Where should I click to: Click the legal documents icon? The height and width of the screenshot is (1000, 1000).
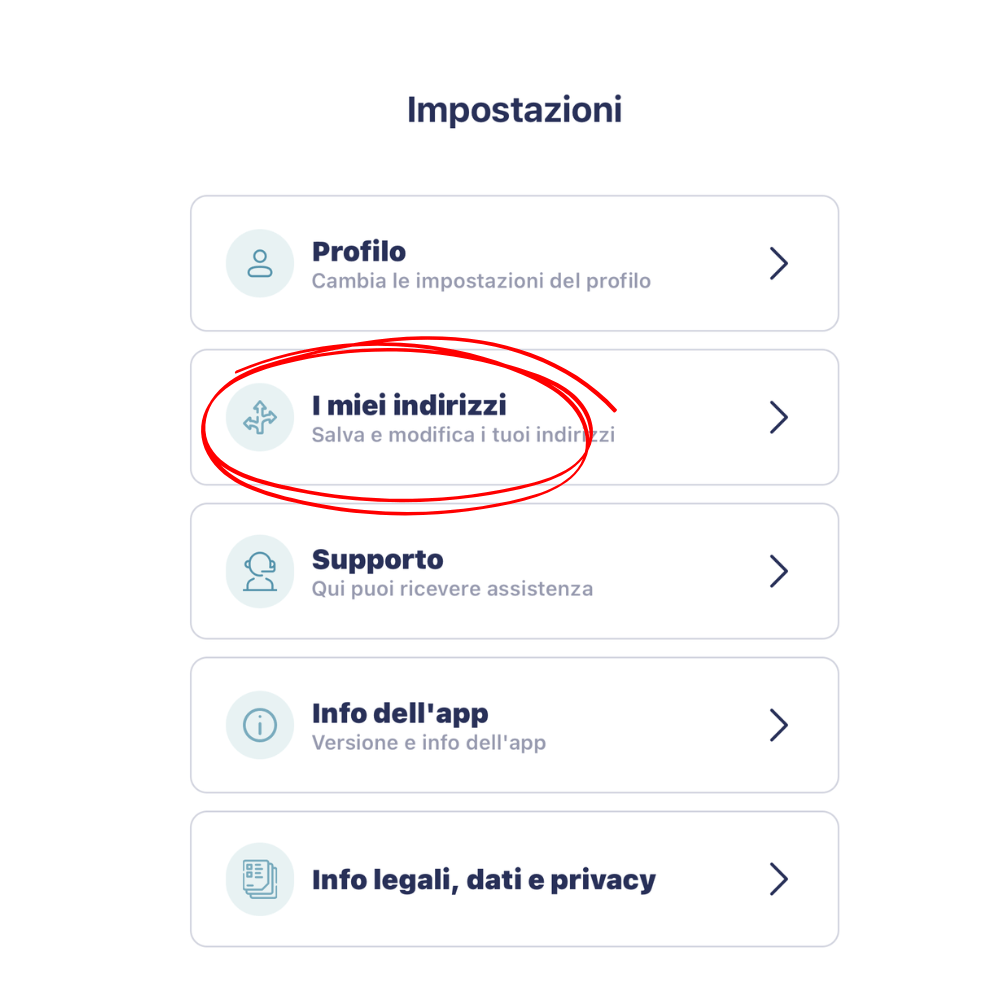click(260, 879)
